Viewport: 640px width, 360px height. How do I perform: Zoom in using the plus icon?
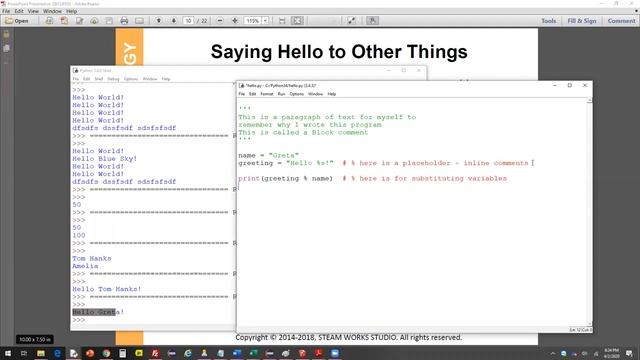pos(235,21)
